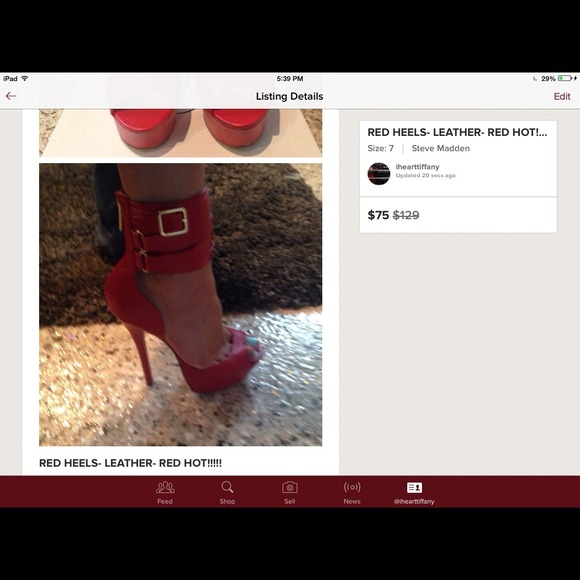Open the Feed tab
The image size is (580, 580).
point(165,493)
